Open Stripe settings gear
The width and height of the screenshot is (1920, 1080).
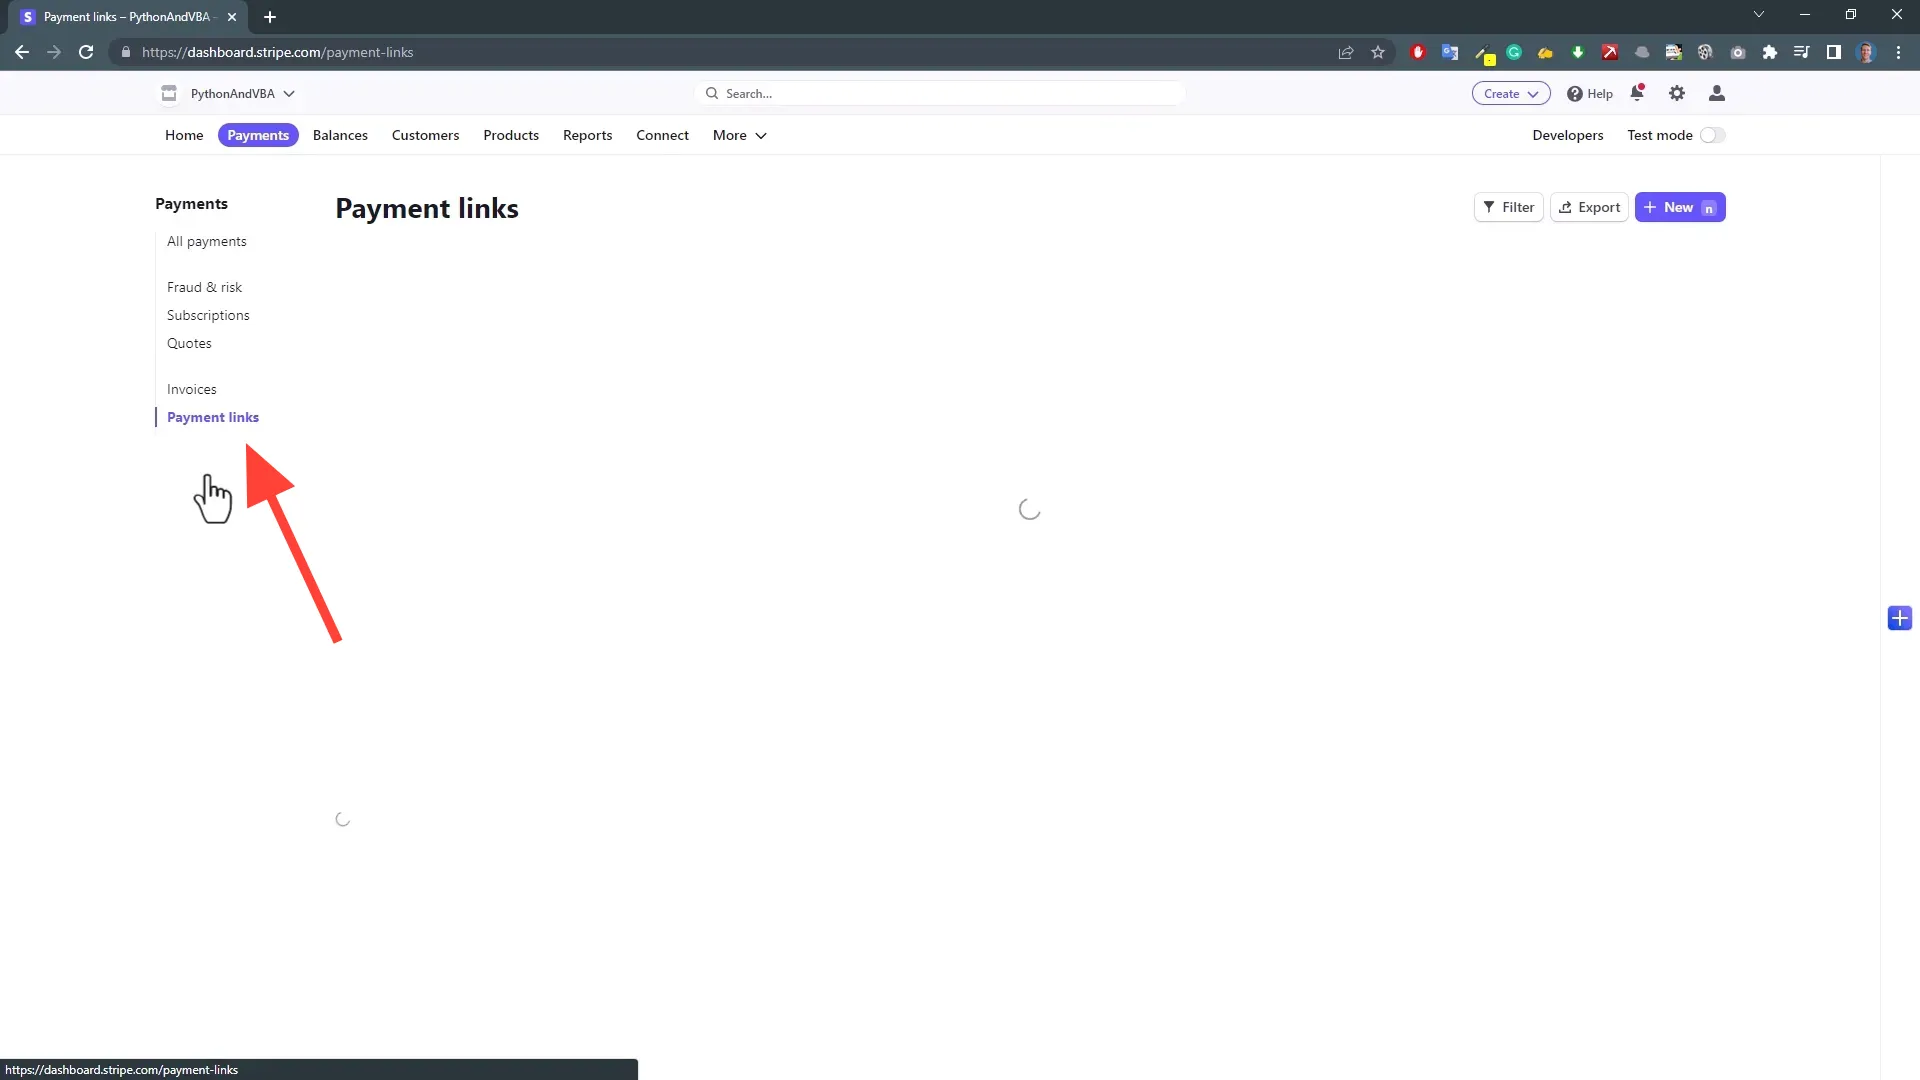[x=1677, y=93]
